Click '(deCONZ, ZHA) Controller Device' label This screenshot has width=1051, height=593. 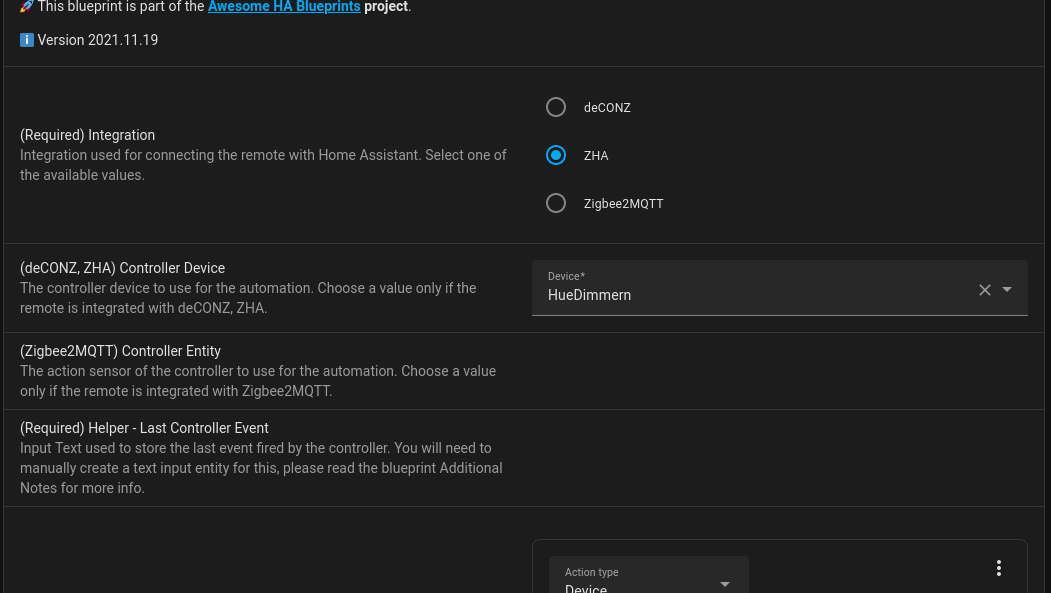(x=123, y=268)
